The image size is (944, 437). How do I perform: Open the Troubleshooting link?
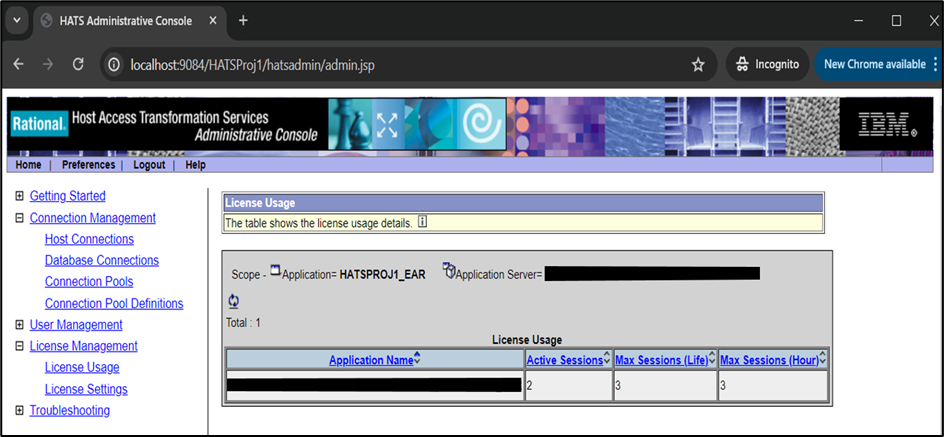(70, 411)
